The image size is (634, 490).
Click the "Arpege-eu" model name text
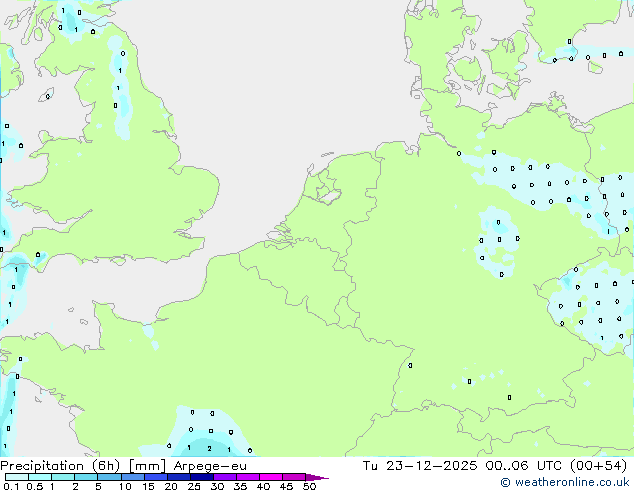(x=210, y=466)
